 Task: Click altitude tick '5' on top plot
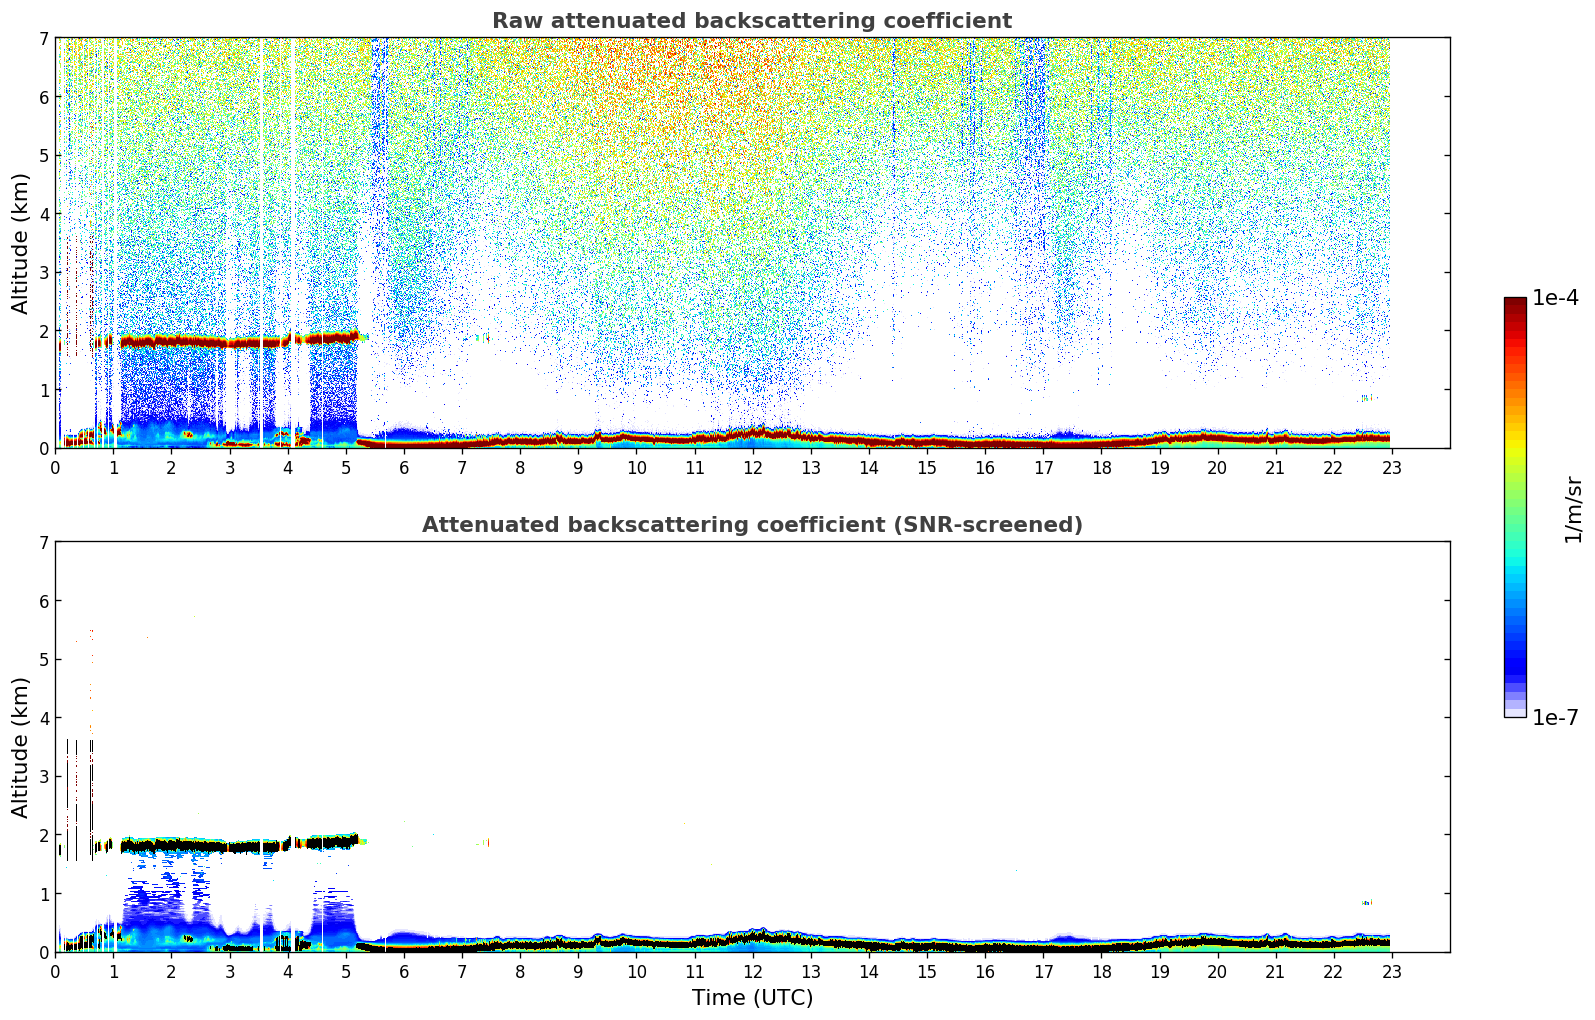click(43, 156)
